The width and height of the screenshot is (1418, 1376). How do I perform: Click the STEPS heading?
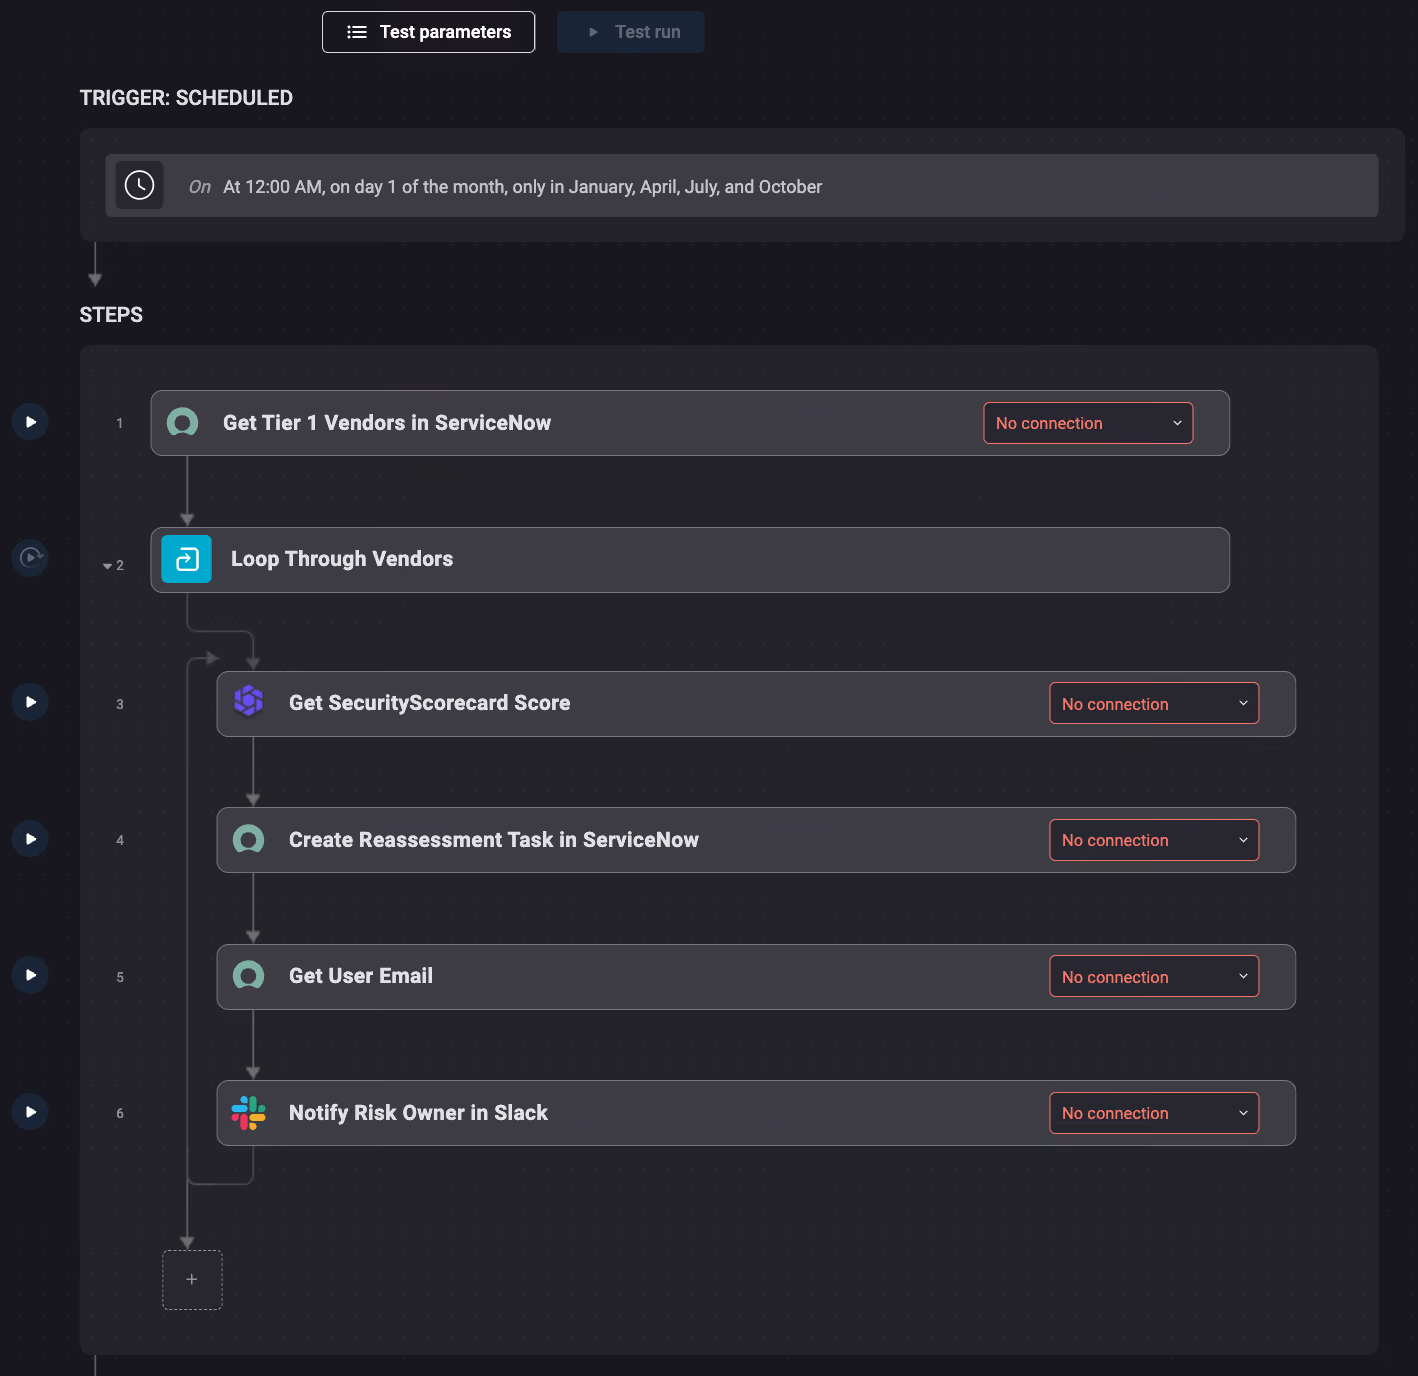tap(111, 315)
